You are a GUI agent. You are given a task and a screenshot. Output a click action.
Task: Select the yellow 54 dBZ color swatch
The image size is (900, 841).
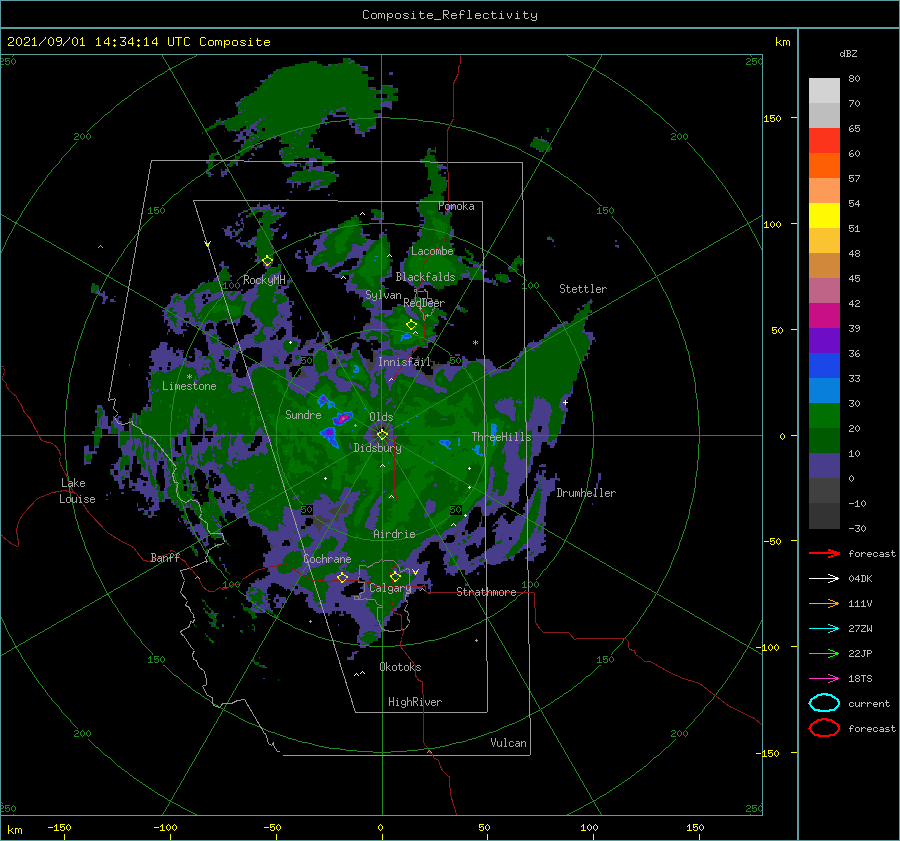[824, 215]
